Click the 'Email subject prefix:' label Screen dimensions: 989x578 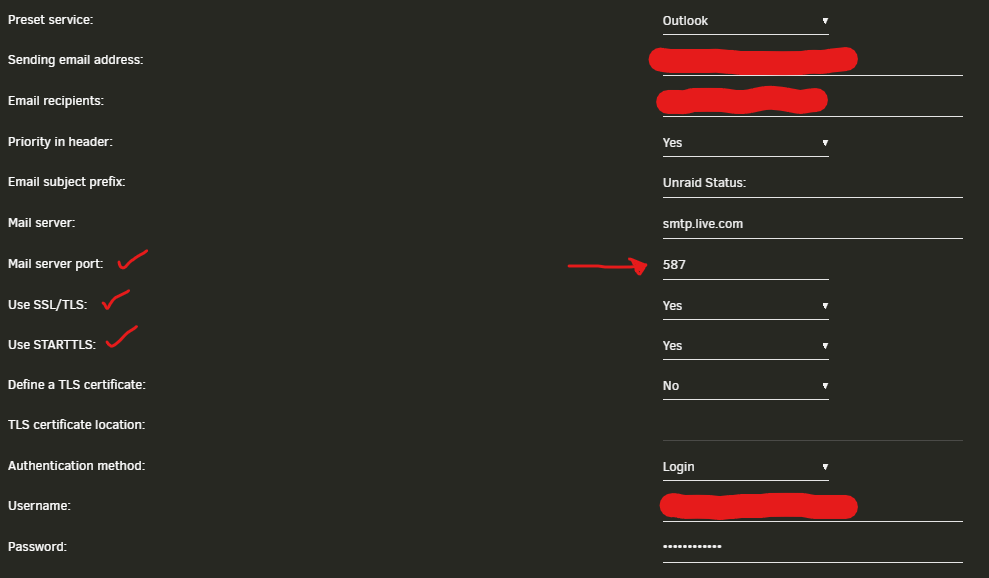coord(66,182)
